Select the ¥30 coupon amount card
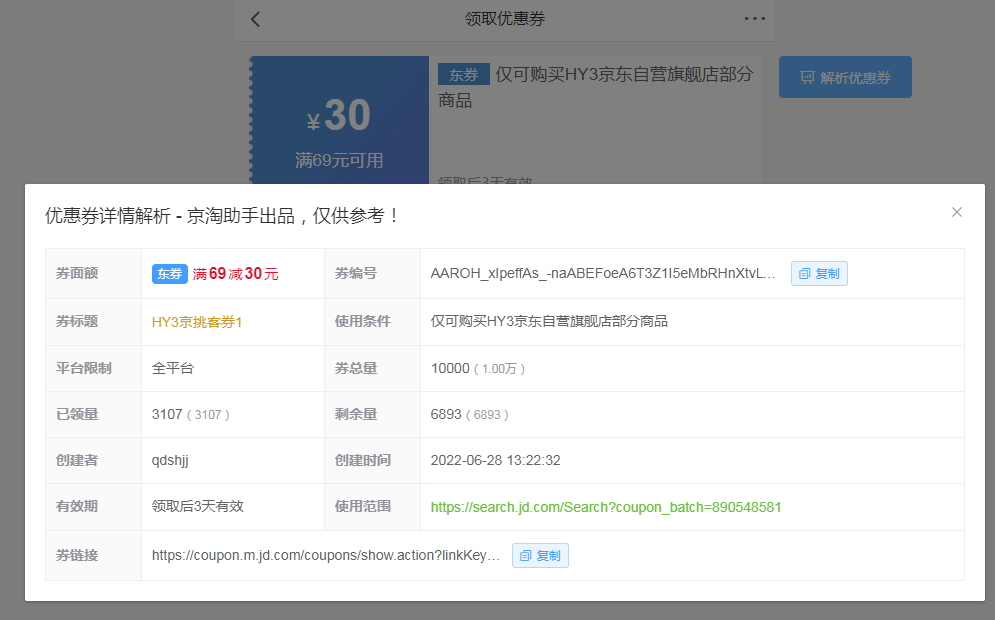Viewport: 995px width, 620px height. [x=339, y=120]
